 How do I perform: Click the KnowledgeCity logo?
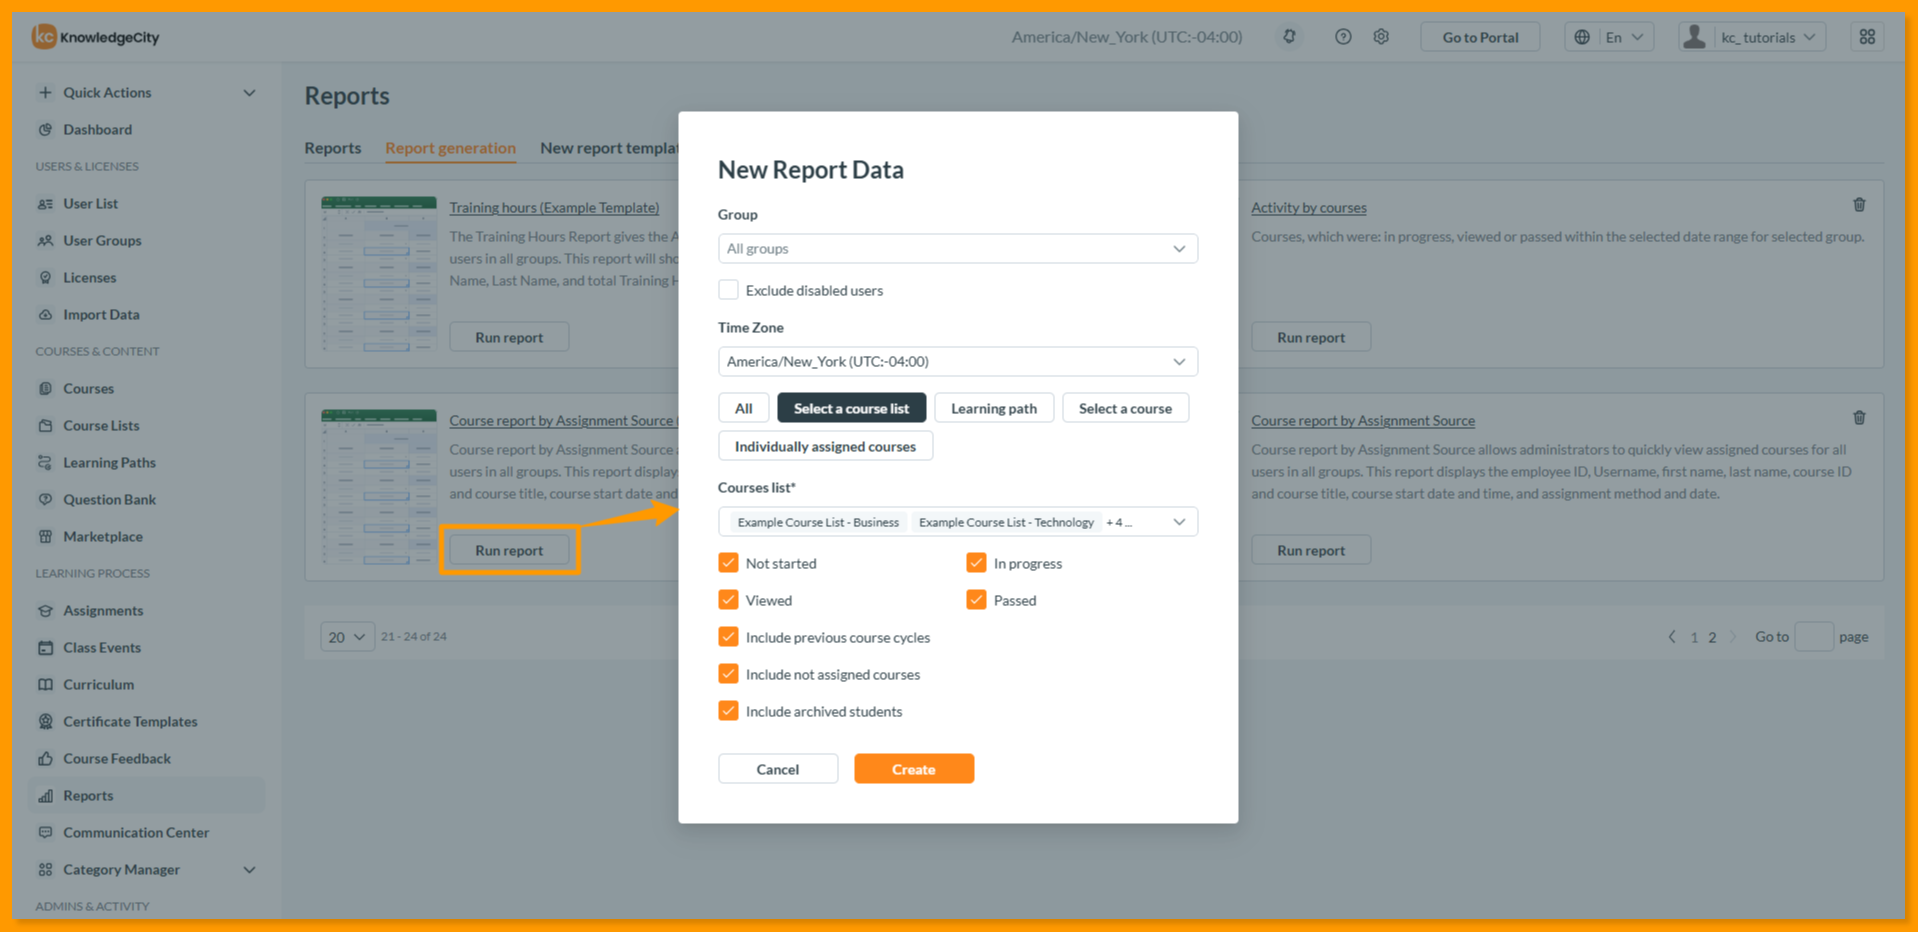[95, 37]
